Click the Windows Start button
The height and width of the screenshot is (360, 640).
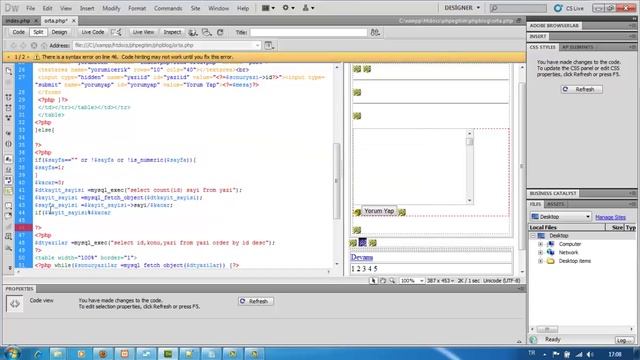tap(12, 353)
